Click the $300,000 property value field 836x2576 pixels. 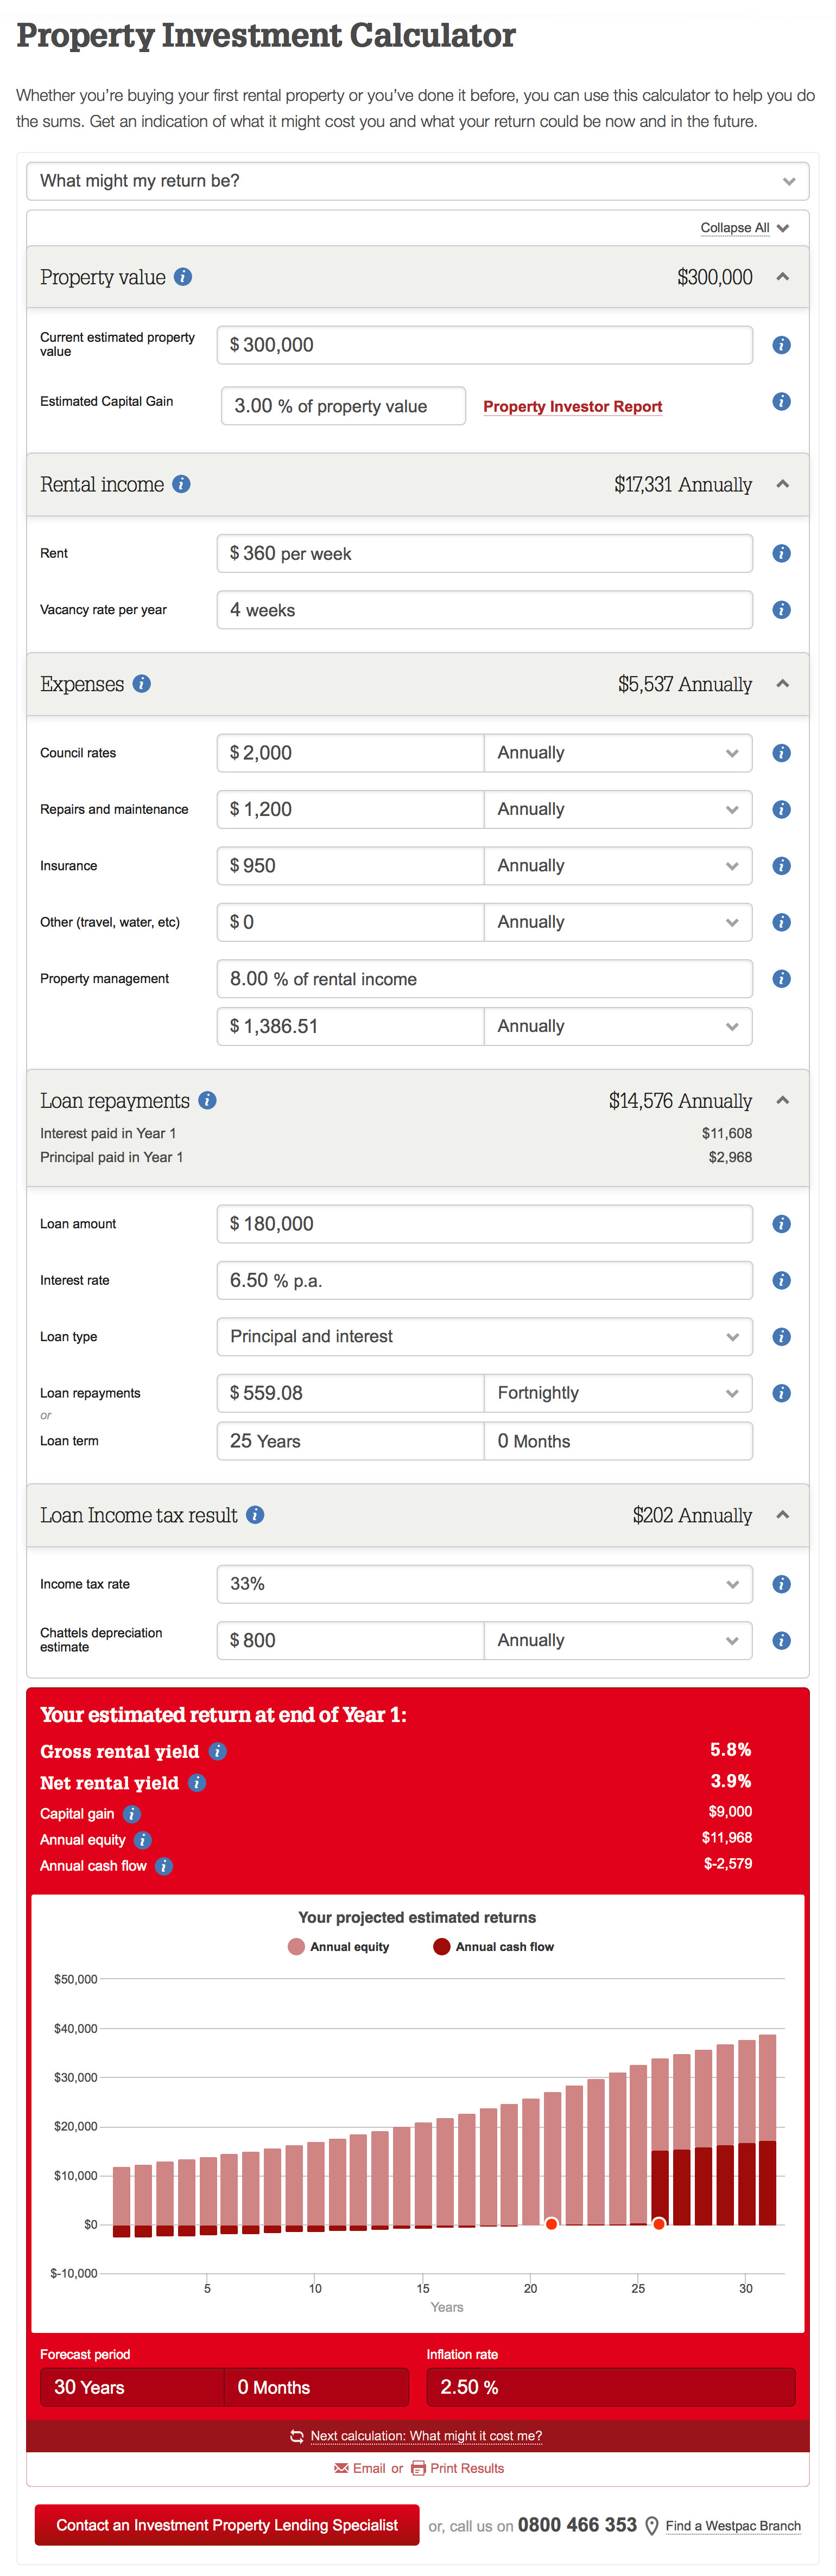pos(485,345)
